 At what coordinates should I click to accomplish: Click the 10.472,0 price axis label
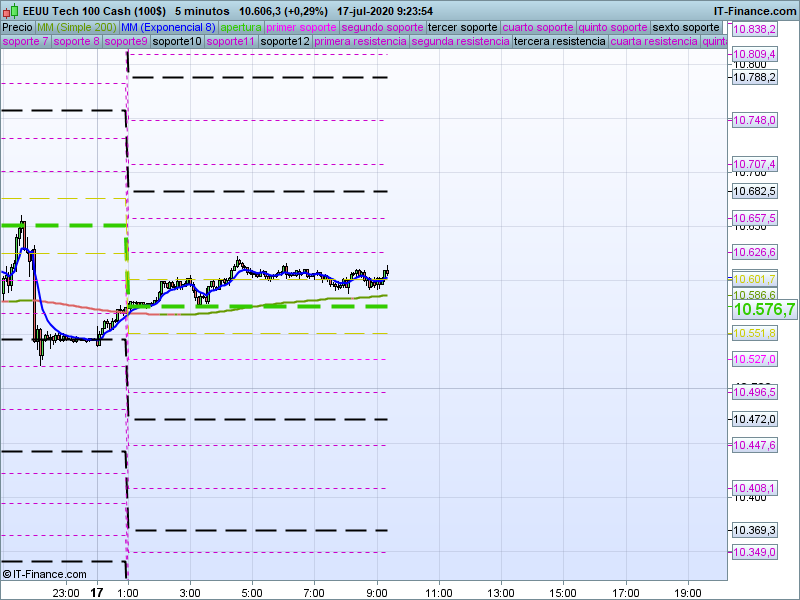point(754,419)
